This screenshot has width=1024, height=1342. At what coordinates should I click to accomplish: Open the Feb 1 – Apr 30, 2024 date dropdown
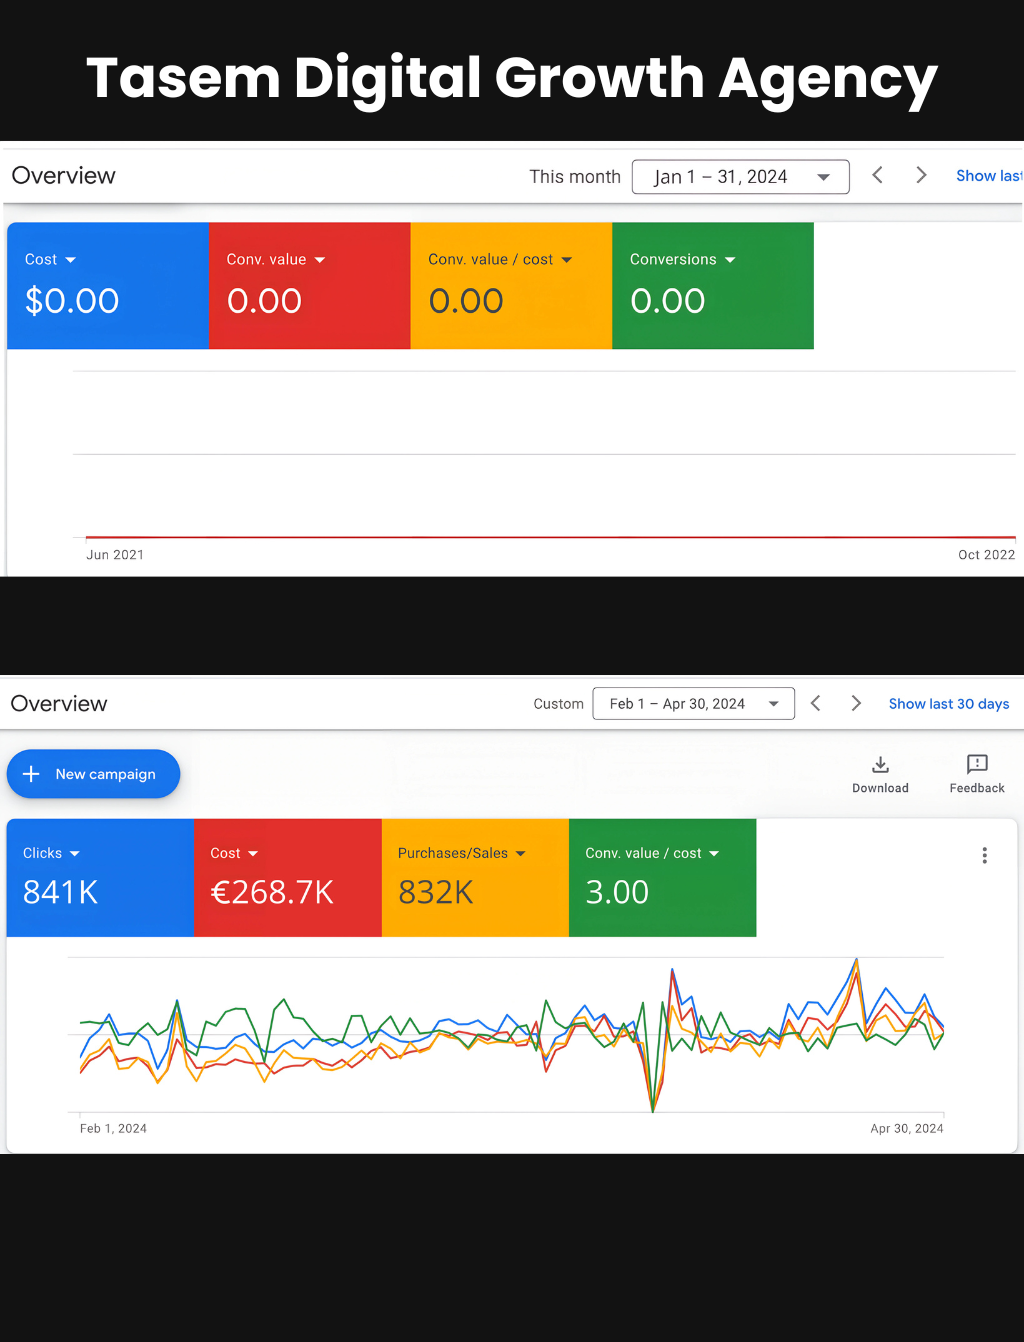[x=694, y=704]
